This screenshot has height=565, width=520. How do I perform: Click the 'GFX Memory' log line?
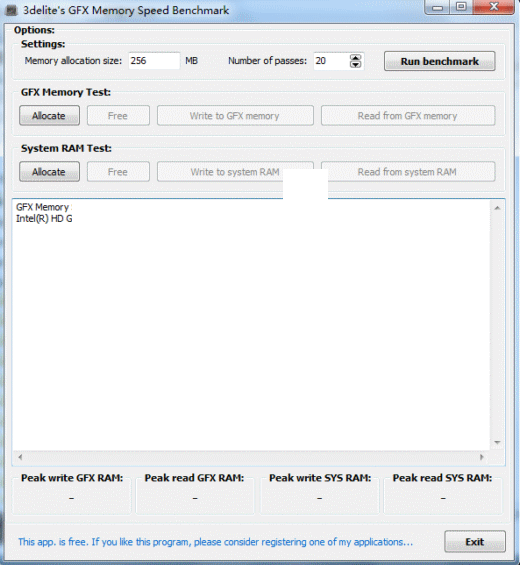(x=43, y=207)
